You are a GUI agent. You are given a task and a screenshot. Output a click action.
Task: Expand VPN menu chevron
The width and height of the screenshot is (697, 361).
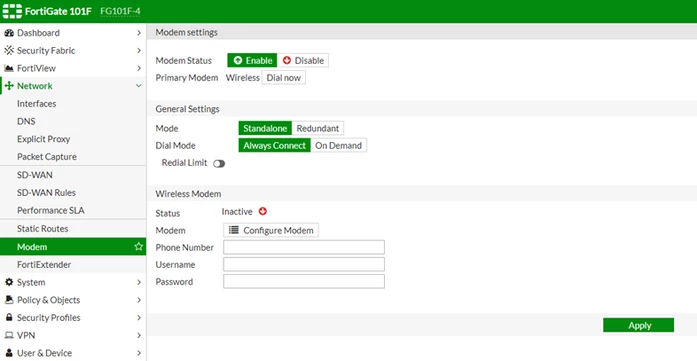(139, 335)
